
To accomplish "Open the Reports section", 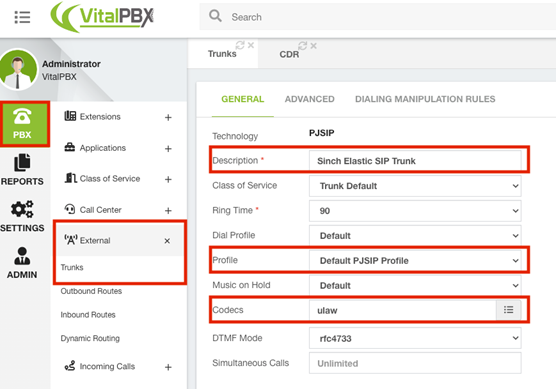I will [x=22, y=170].
